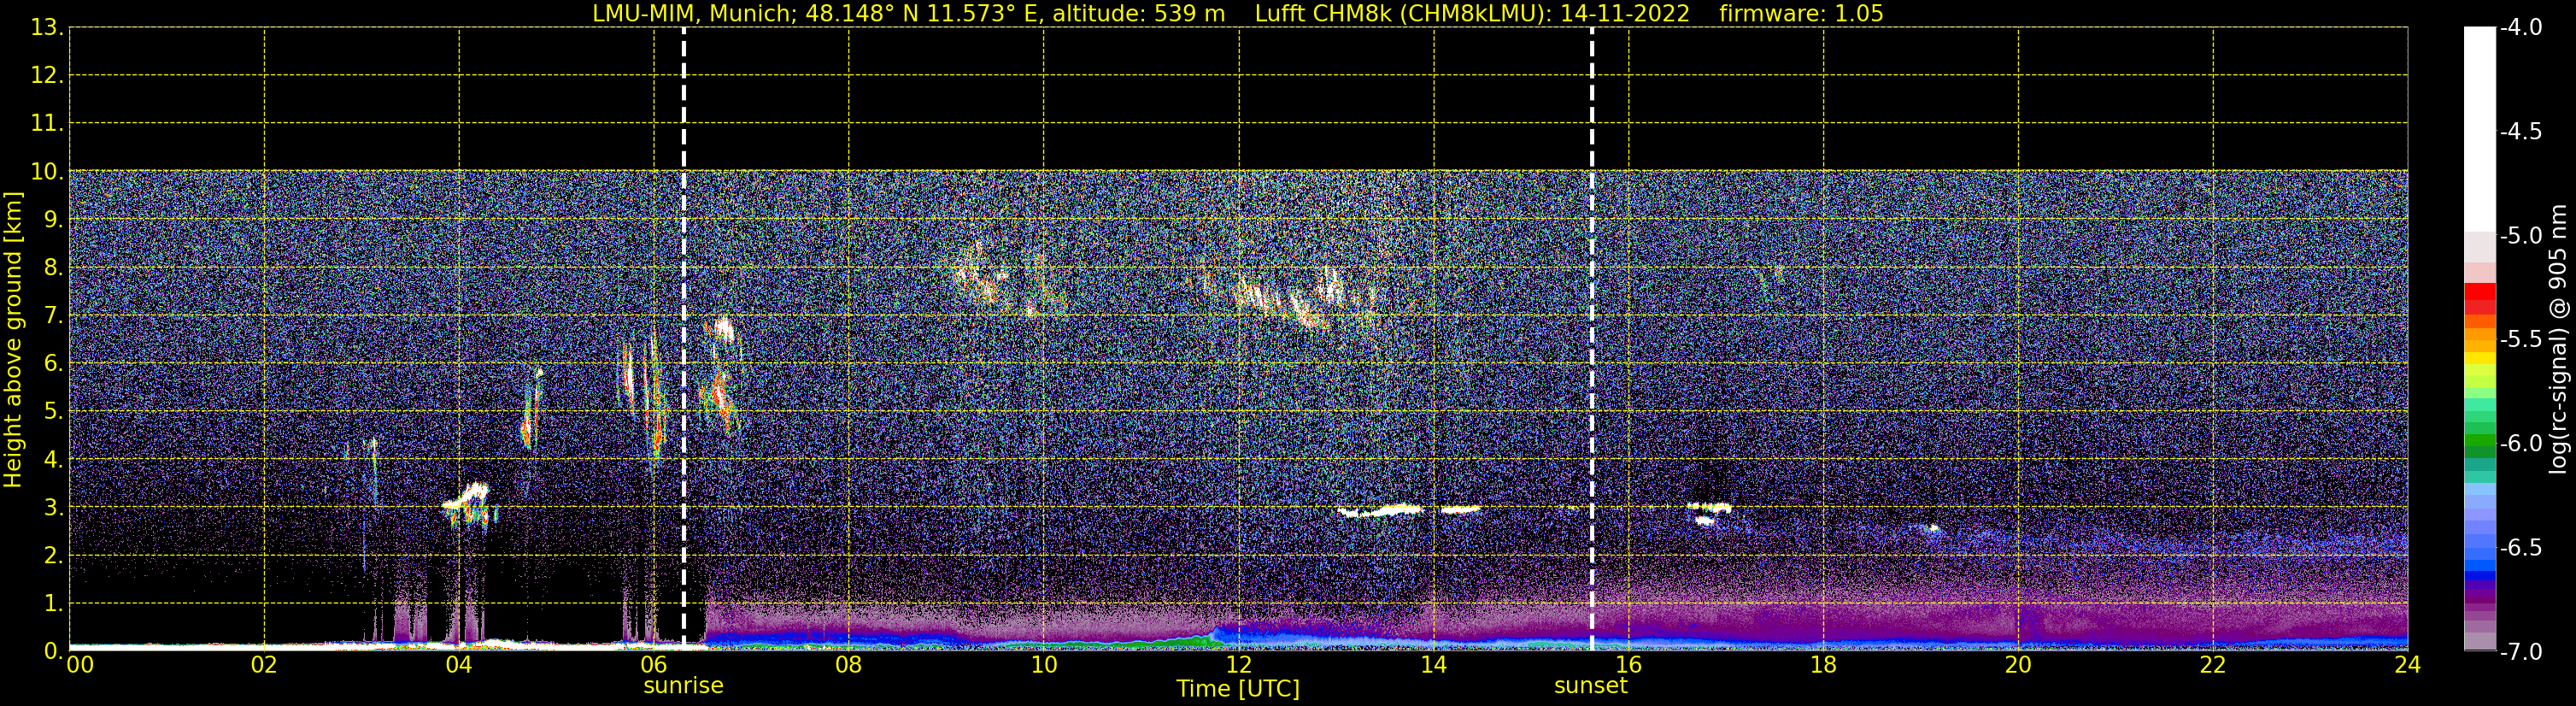Click colorbar tick label '-6.5'
This screenshot has height=706, width=2576.
2520,548
